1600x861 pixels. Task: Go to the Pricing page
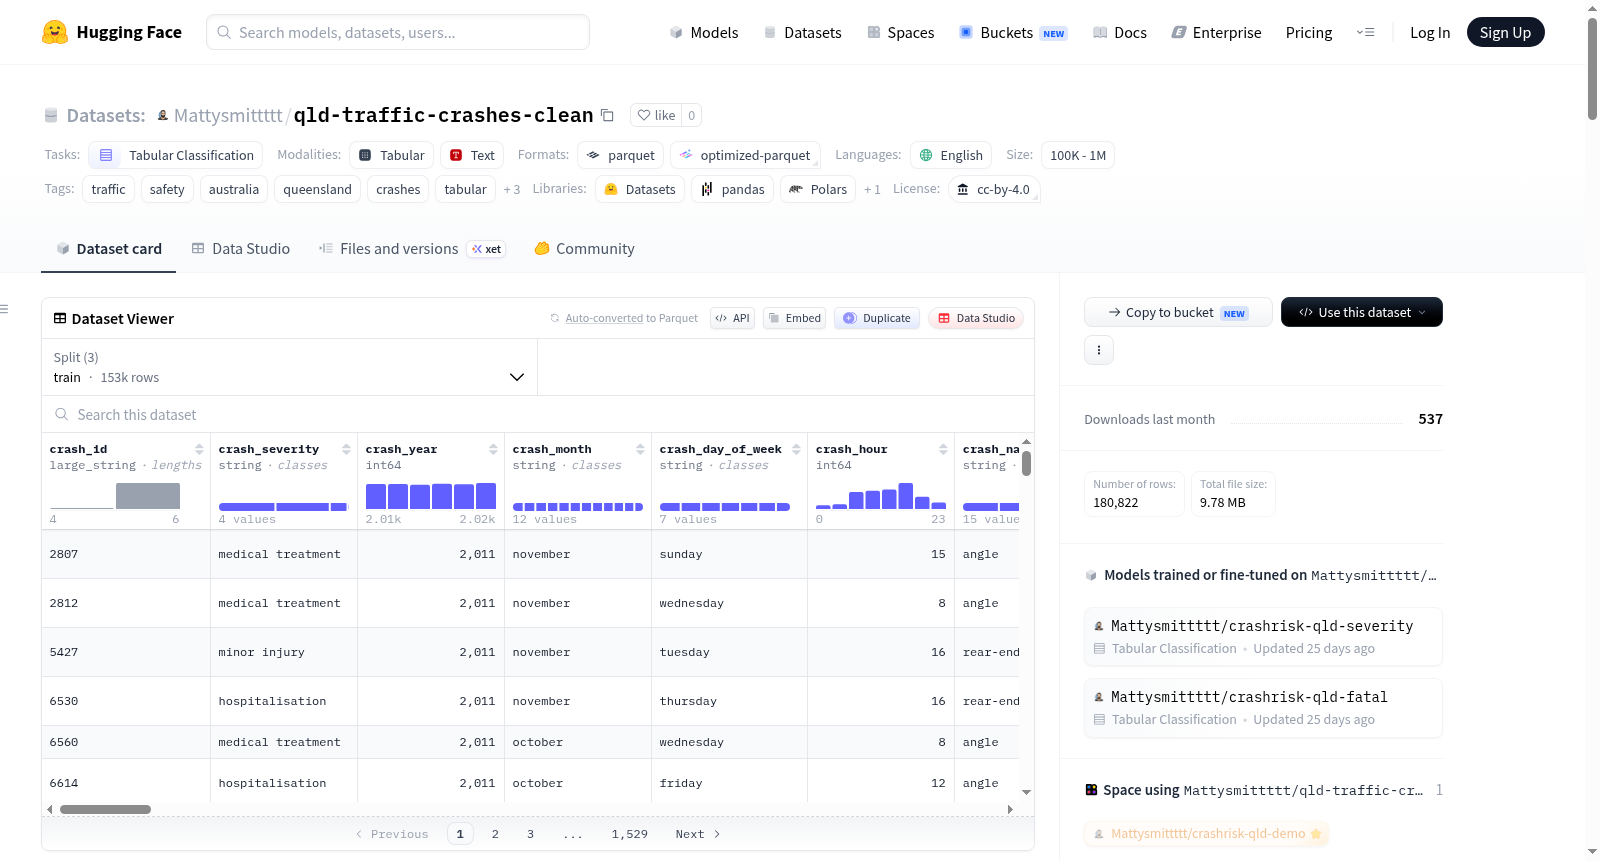pyautogui.click(x=1309, y=32)
